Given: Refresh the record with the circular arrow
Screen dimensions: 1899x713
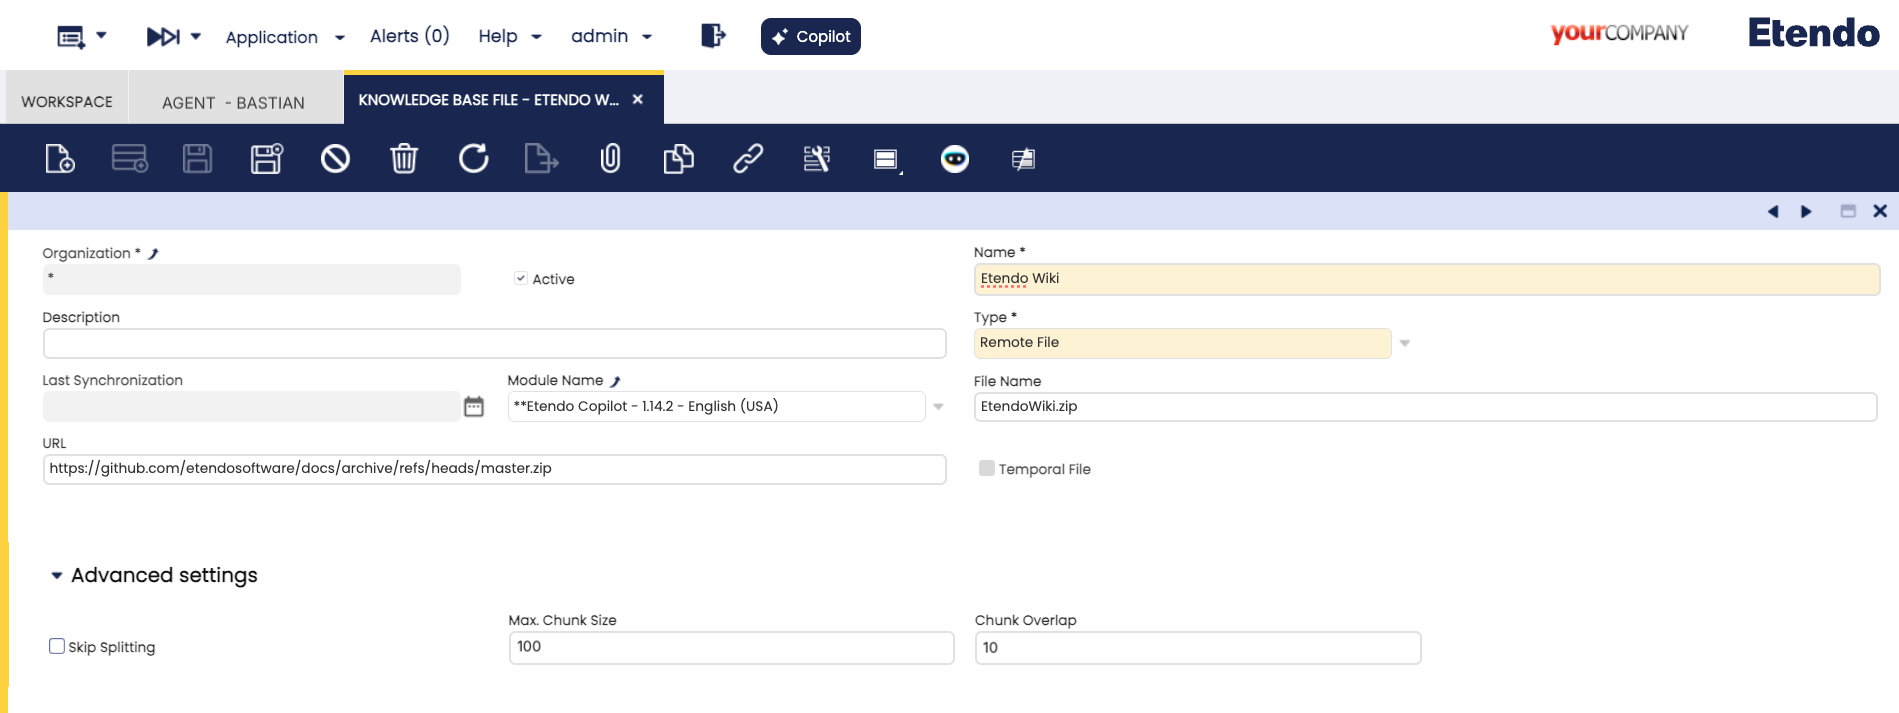Looking at the screenshot, I should tap(473, 158).
